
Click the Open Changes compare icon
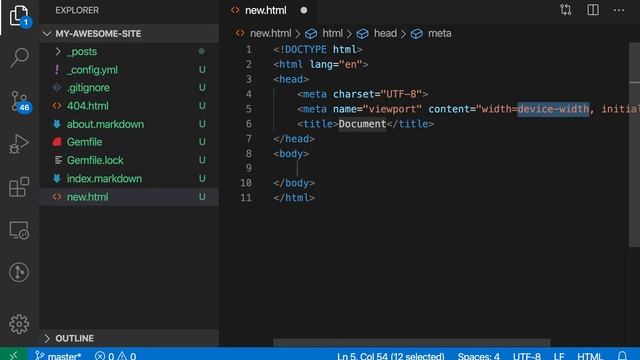(x=566, y=10)
